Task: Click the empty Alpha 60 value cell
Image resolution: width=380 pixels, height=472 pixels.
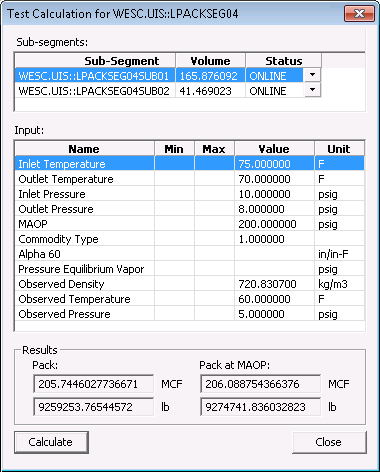Action: click(x=274, y=254)
